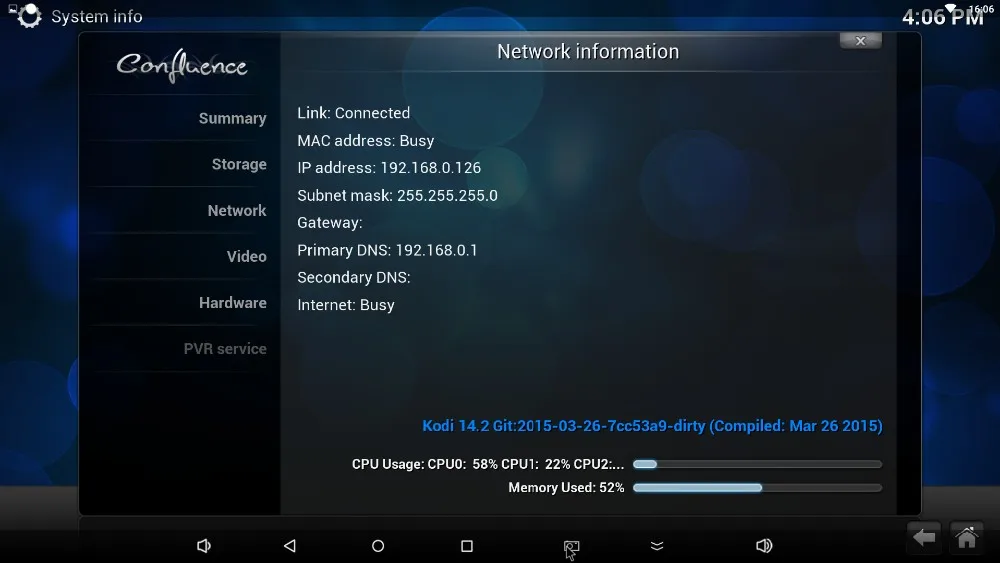Screen dimensions: 1000x563
Task: Click the Secondary DNS line
Action: (x=354, y=277)
